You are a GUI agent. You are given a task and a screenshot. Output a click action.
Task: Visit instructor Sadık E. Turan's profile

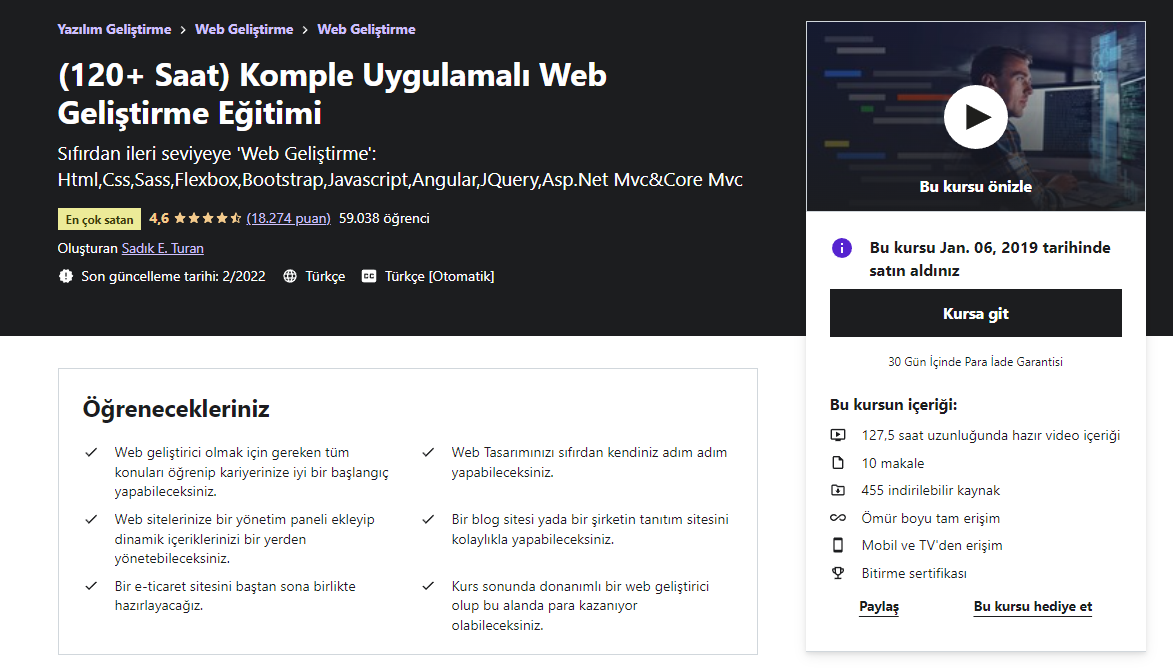(162, 248)
